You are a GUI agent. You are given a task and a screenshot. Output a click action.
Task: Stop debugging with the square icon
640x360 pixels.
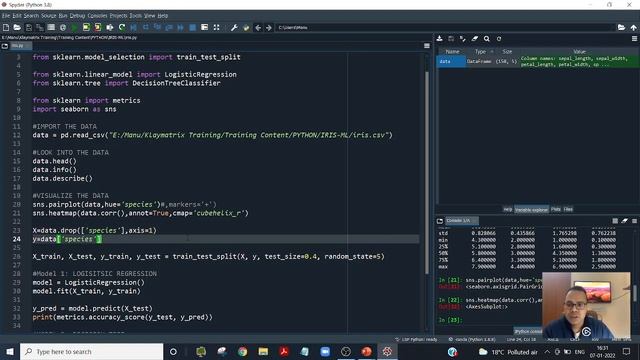193,27
